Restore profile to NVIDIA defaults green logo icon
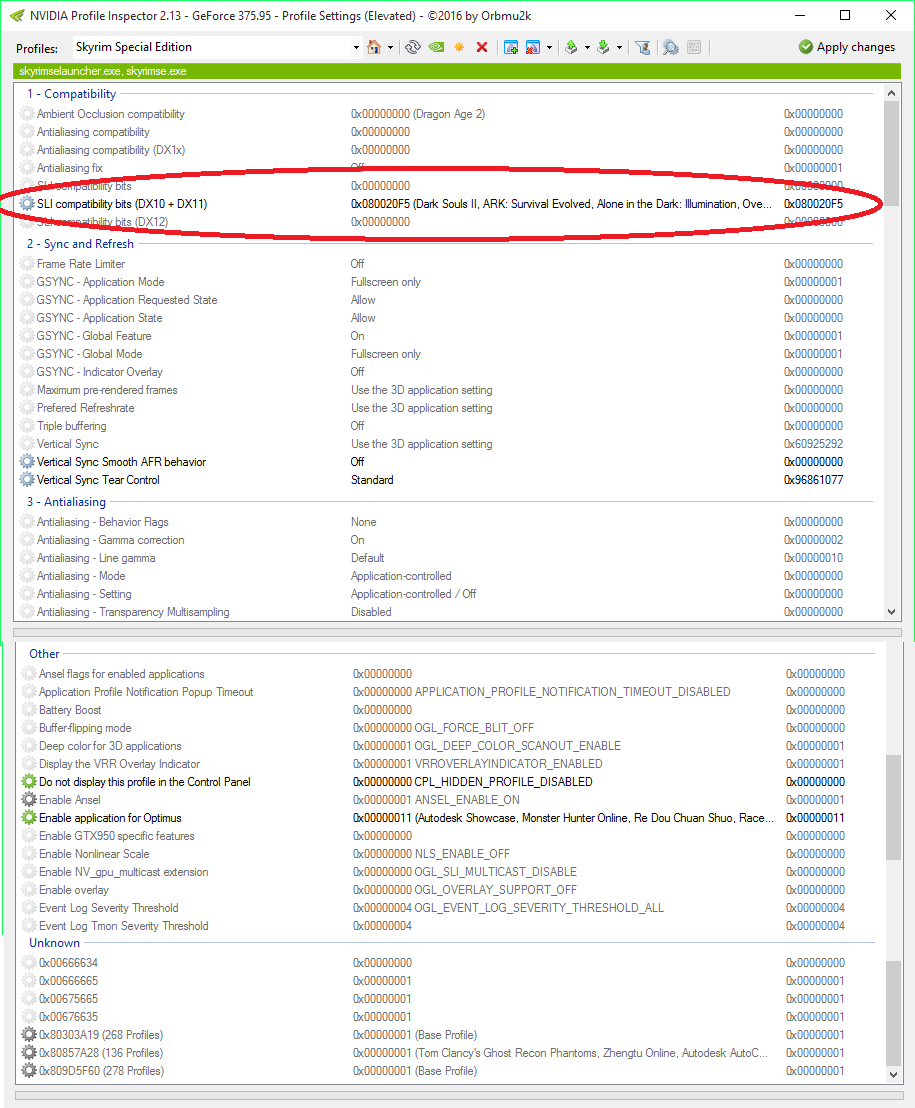Image resolution: width=915 pixels, height=1108 pixels. point(437,47)
